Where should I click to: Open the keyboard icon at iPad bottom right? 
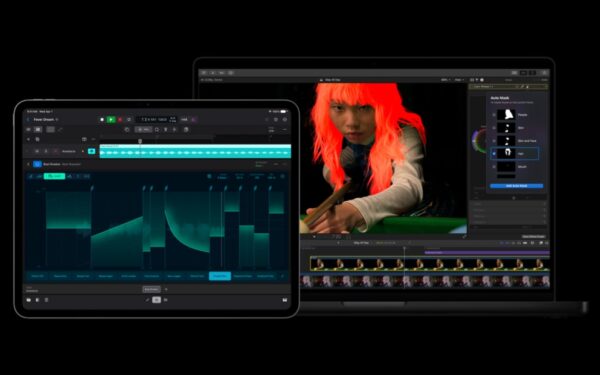285,300
